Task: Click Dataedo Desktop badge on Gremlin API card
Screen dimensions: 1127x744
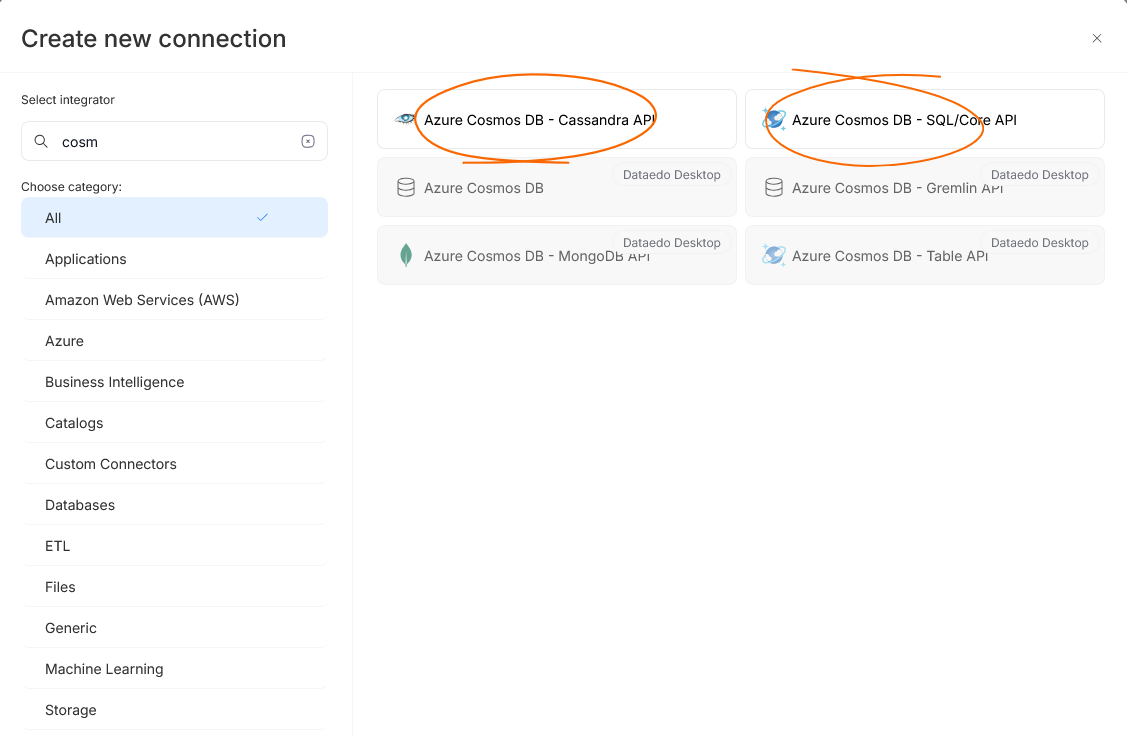Action: (1039, 175)
